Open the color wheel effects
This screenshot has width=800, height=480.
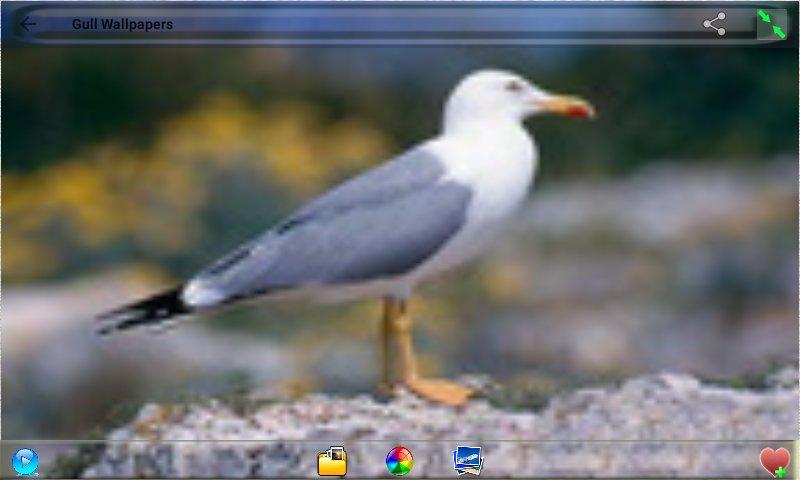(x=399, y=461)
